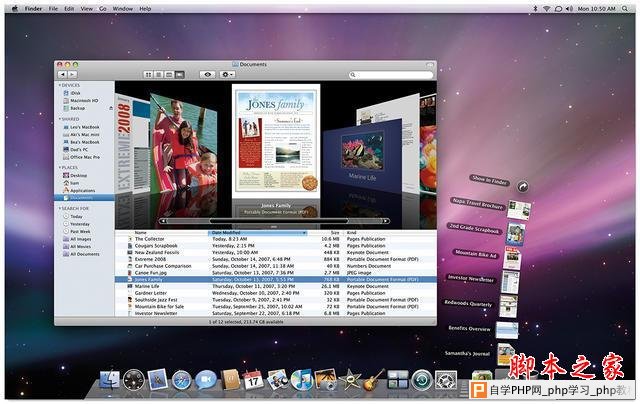The height and width of the screenshot is (404, 640).
Task: Open Macintosh HD in the sidebar
Action: pyautogui.click(x=80, y=100)
